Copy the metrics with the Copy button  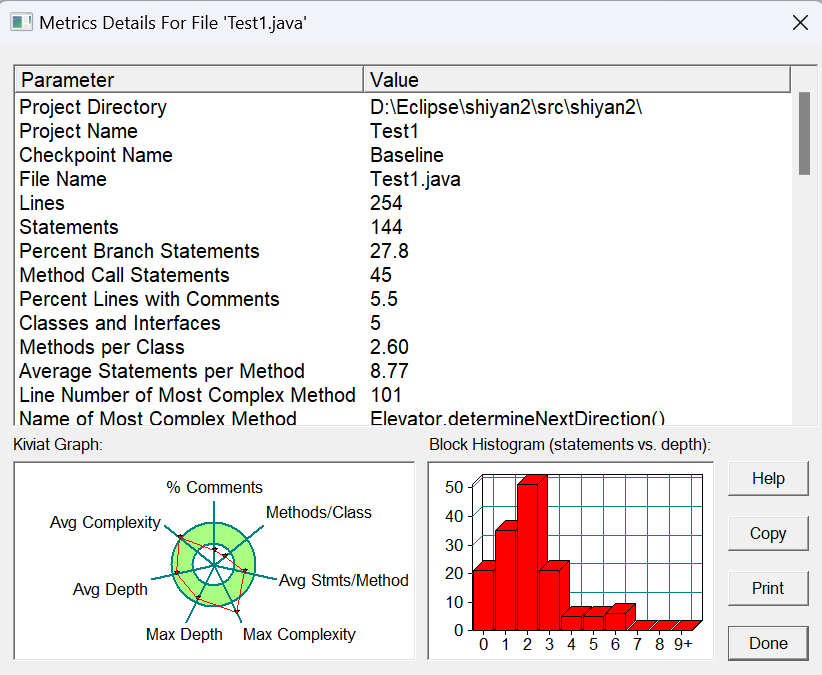coord(768,534)
